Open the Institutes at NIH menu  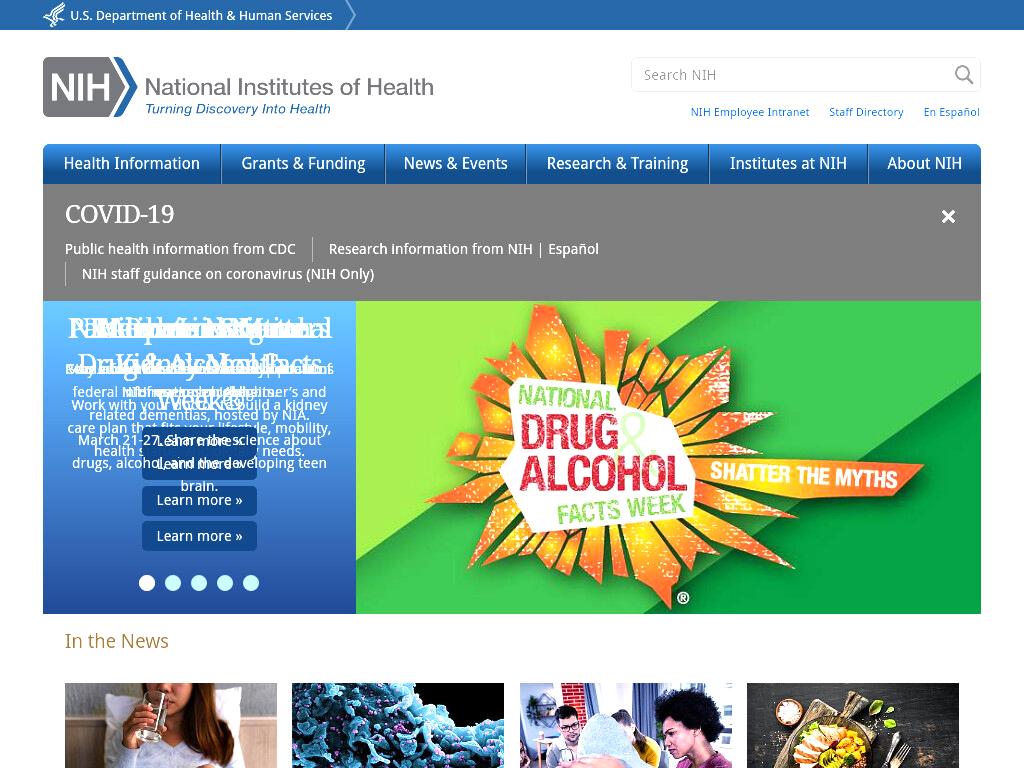point(788,164)
